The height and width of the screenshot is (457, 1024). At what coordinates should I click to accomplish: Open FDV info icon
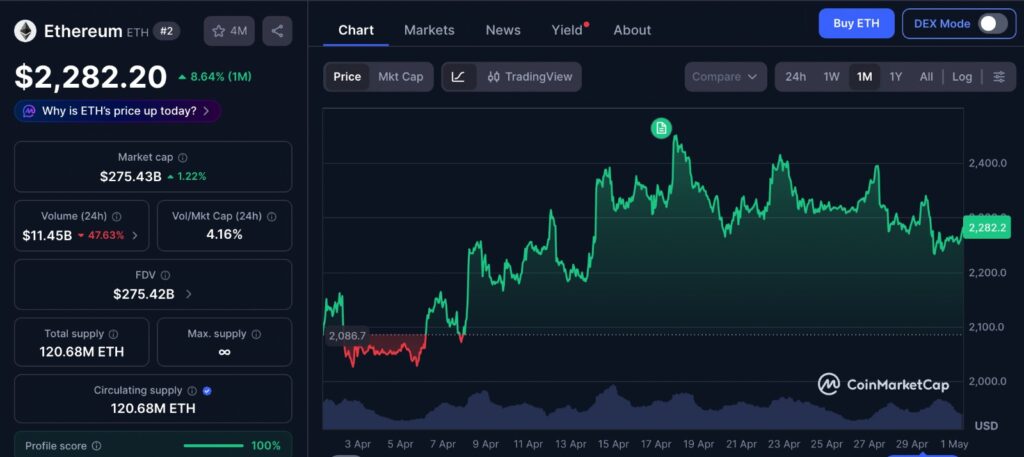[165, 276]
